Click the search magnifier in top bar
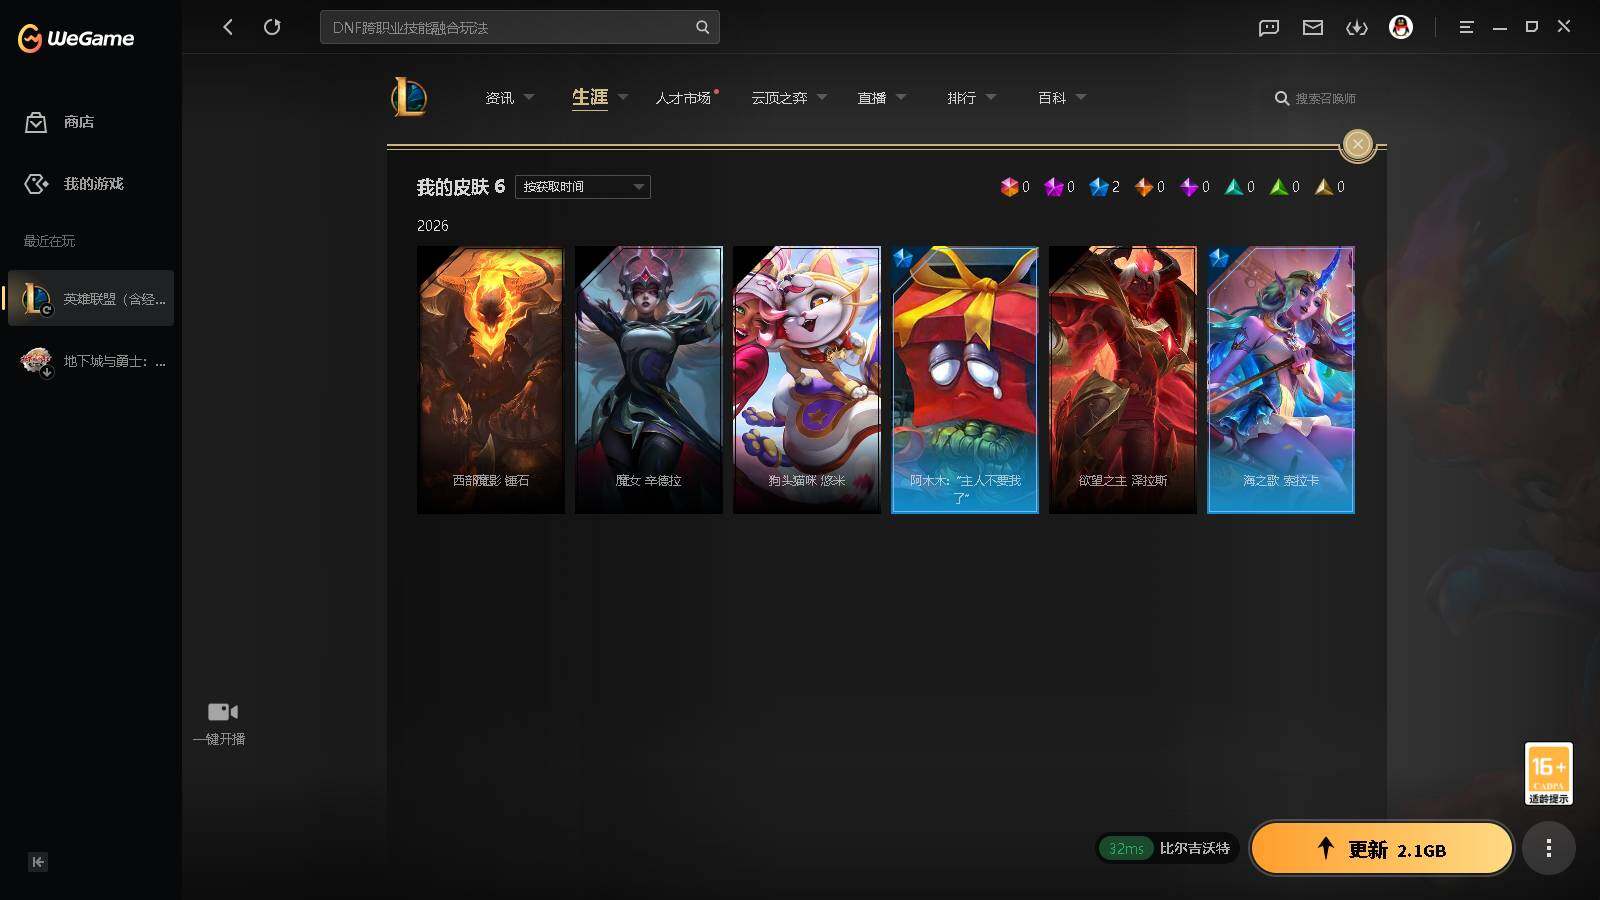 (x=702, y=28)
